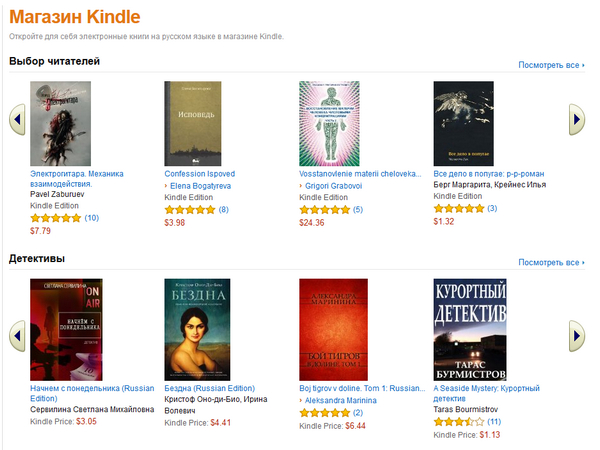
Task: Expand author arrow beside Aleksandra Marinina
Action: (301, 401)
